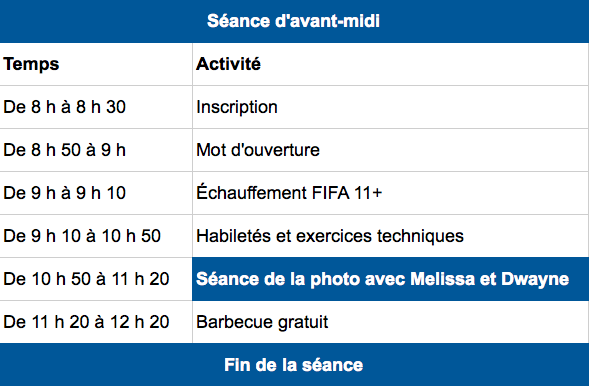Viewport: 589px width, 386px height.
Task: Click the Séance d'avant-midi header
Action: click(293, 21)
